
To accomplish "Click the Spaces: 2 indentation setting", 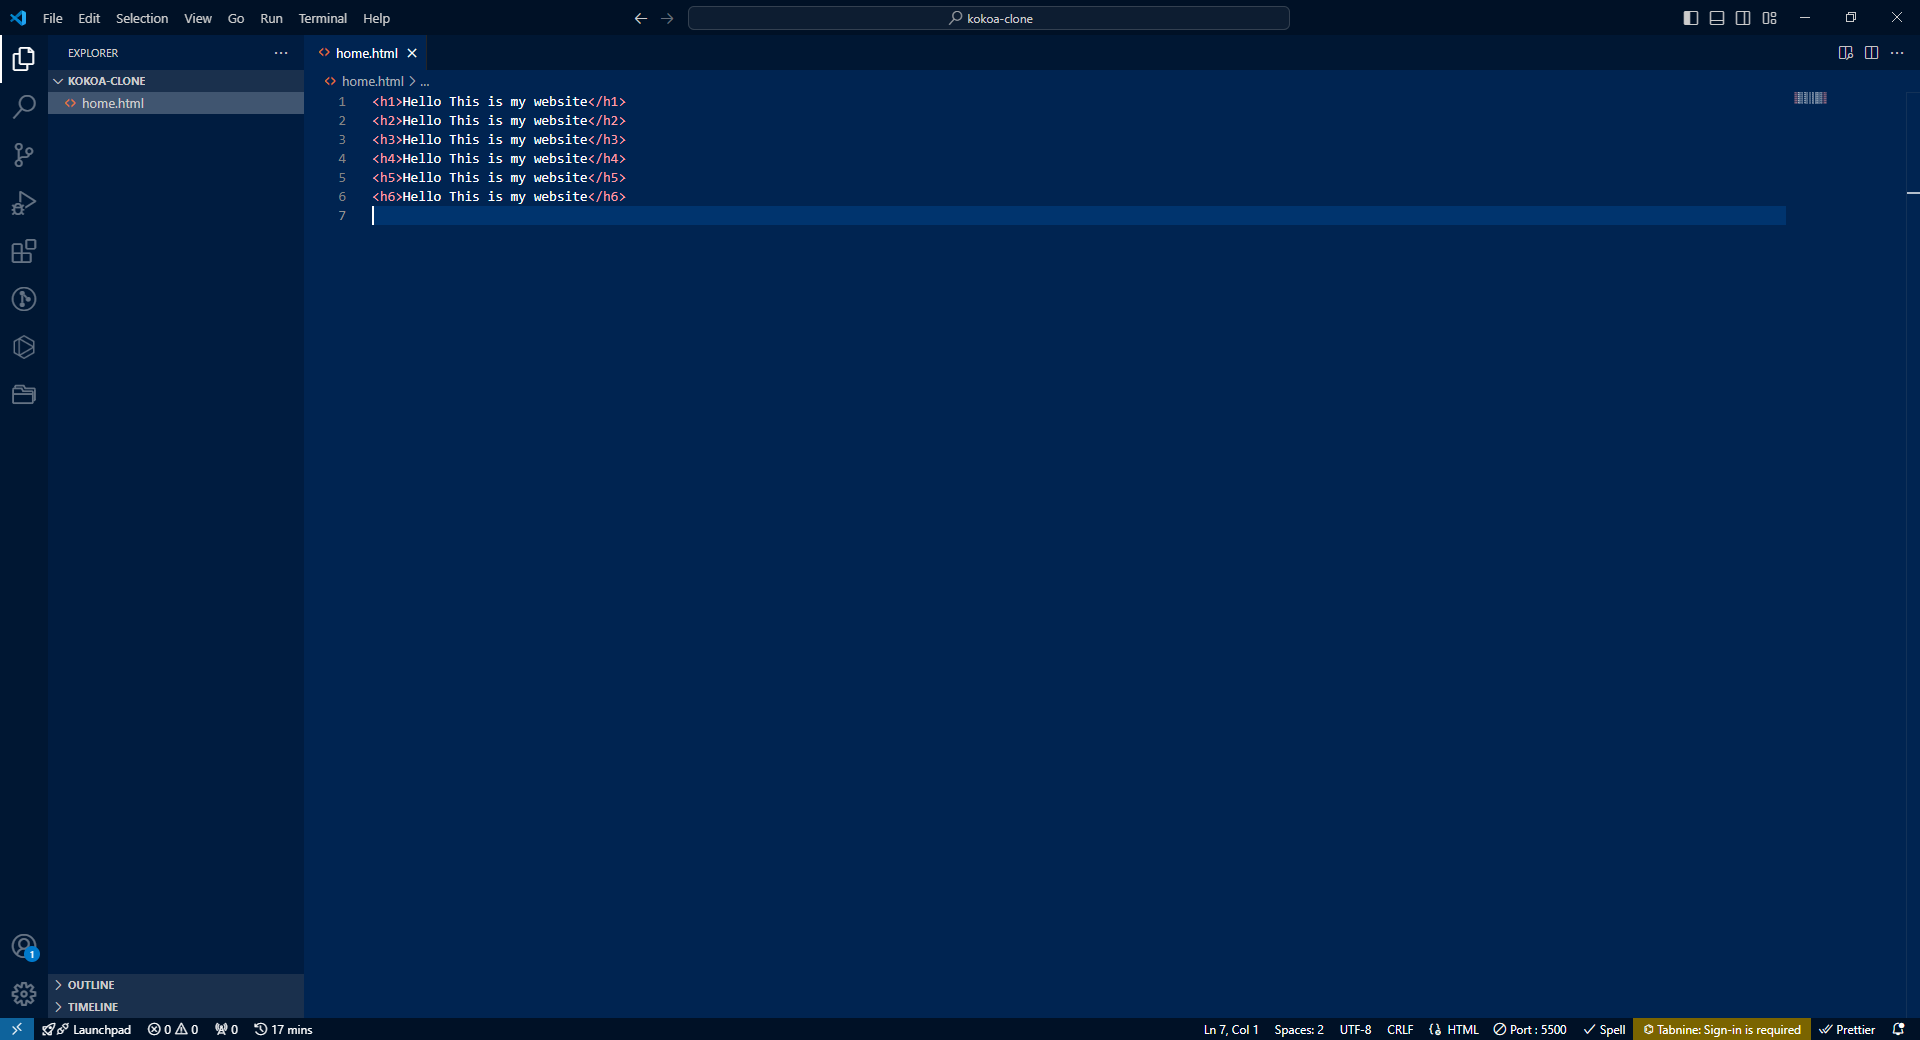I will tap(1299, 1029).
